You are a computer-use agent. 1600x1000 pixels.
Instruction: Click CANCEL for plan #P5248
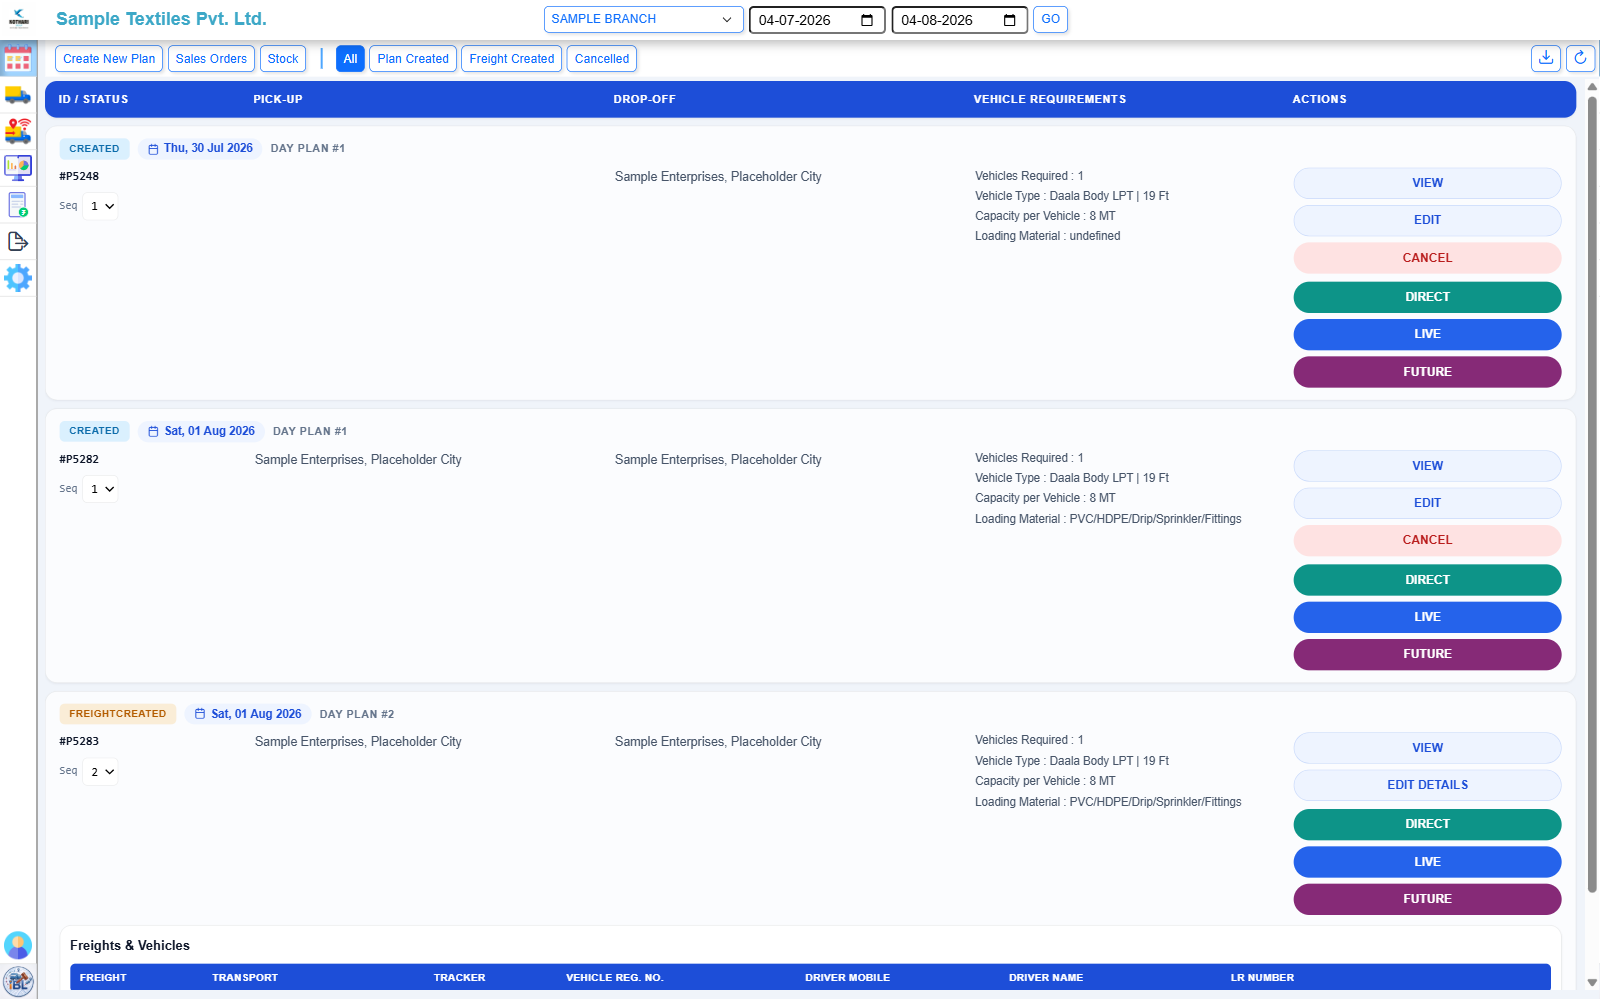[1427, 258]
